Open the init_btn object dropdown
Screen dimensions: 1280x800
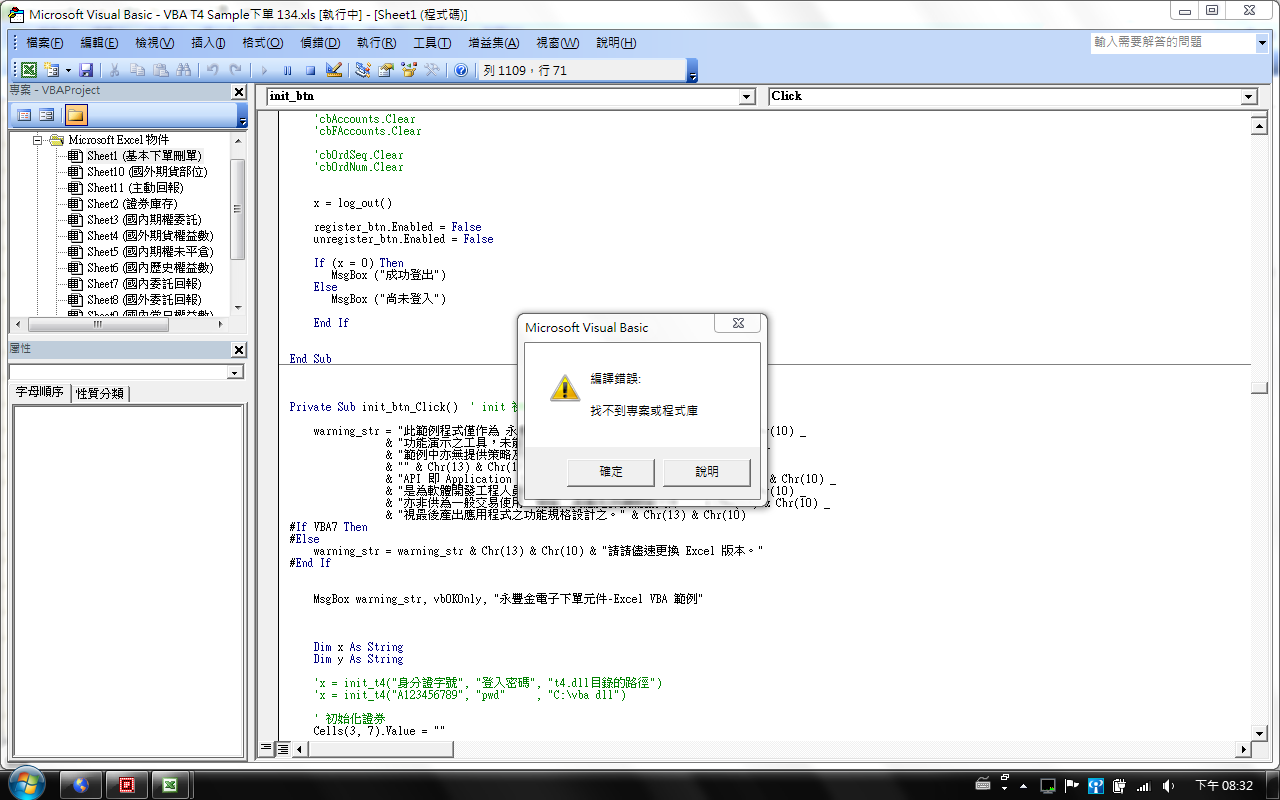(x=746, y=97)
